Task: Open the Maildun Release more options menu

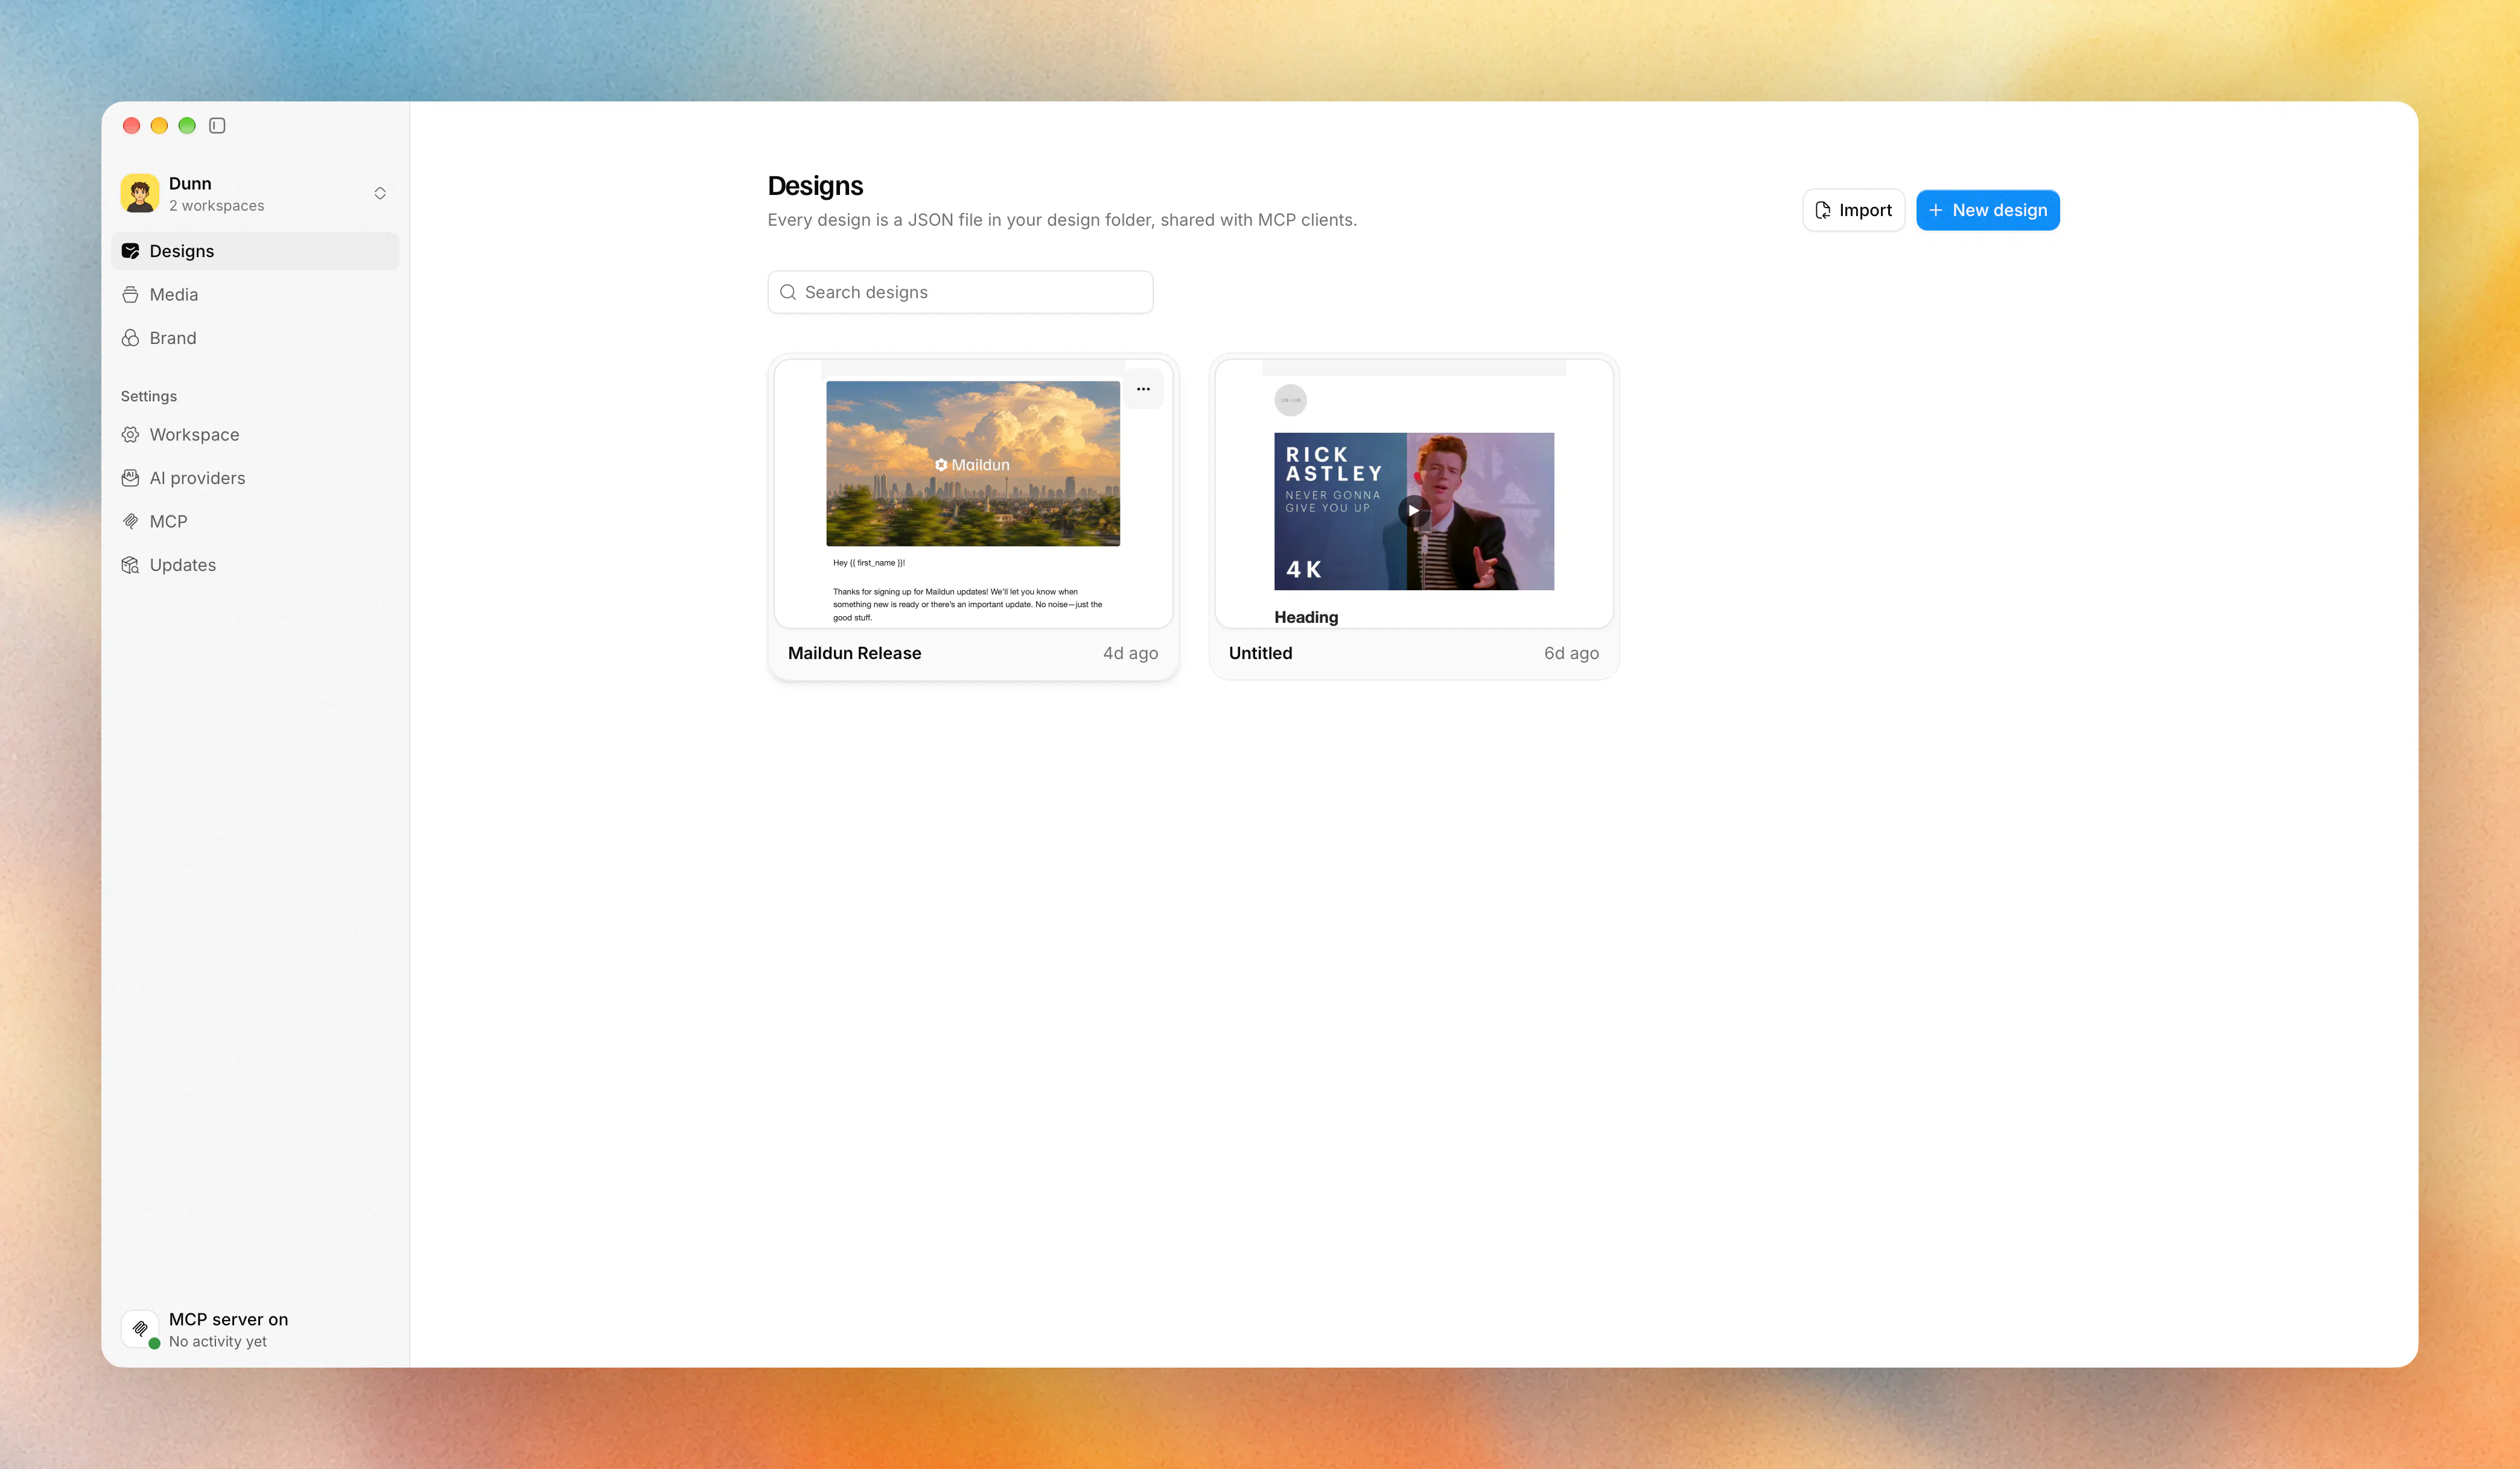Action: [1143, 389]
